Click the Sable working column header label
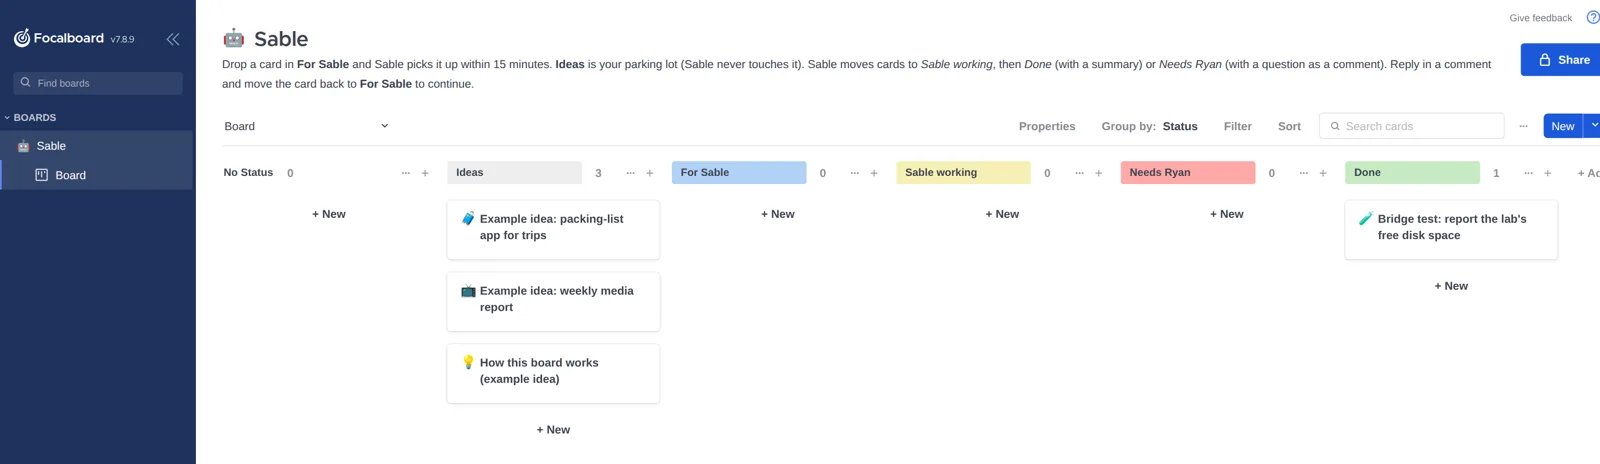1600x464 pixels. tap(963, 173)
